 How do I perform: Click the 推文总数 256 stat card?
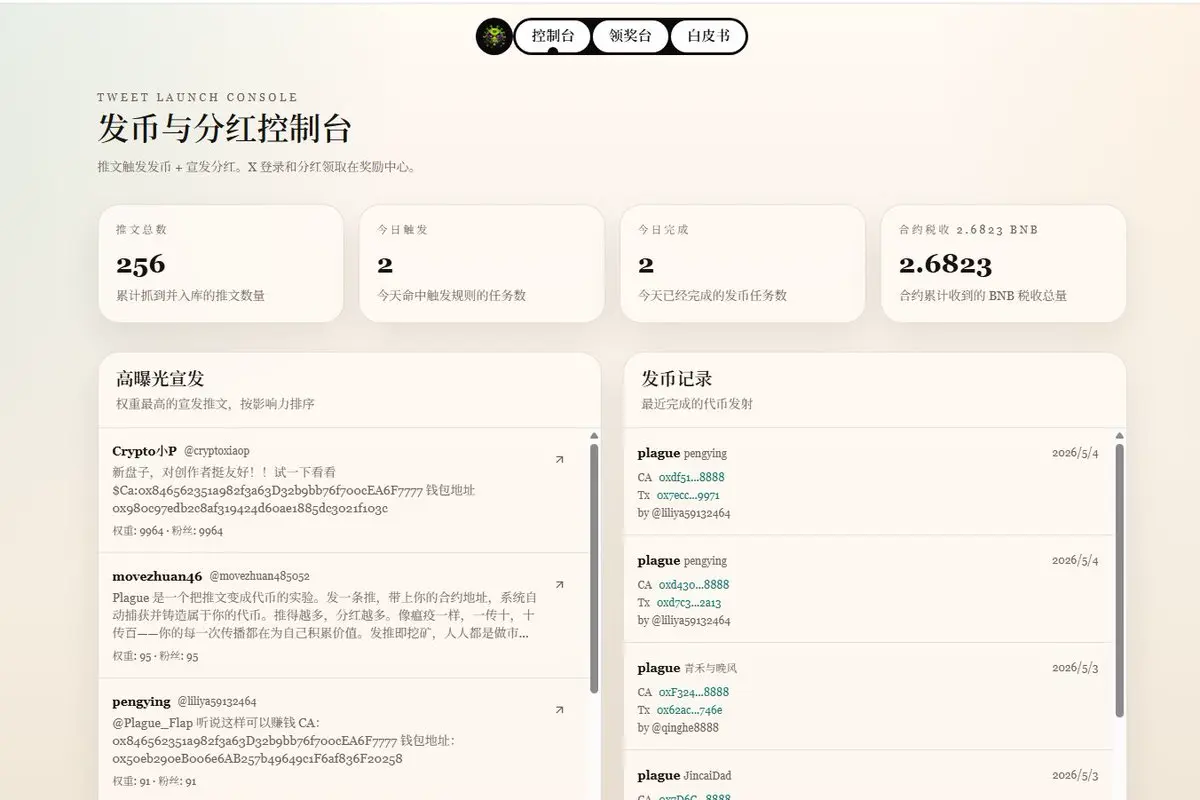point(221,264)
